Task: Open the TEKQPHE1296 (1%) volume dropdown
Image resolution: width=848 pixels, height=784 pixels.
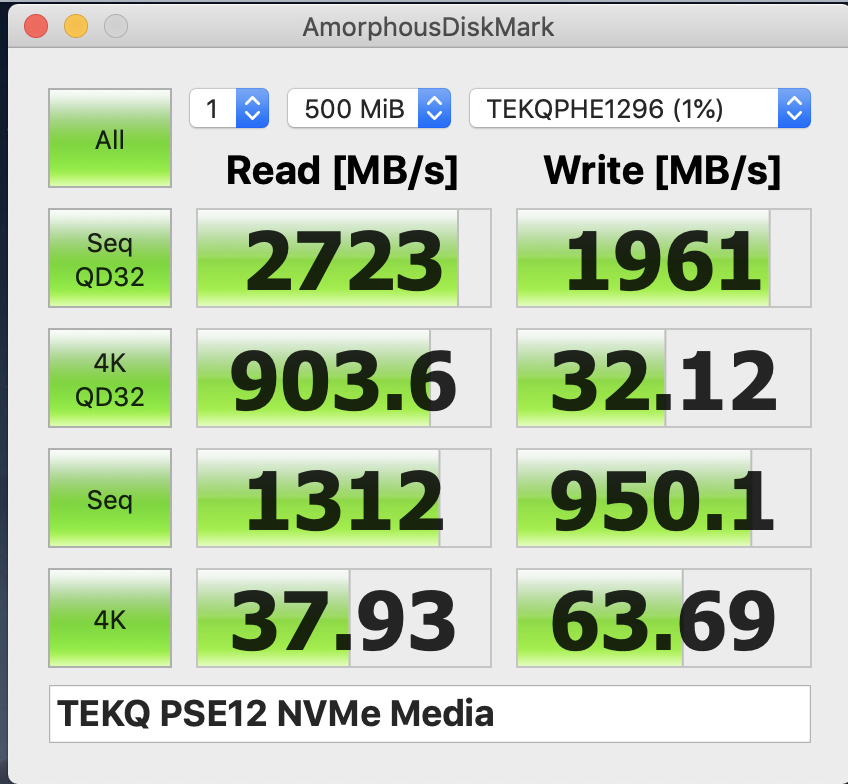Action: [x=640, y=108]
